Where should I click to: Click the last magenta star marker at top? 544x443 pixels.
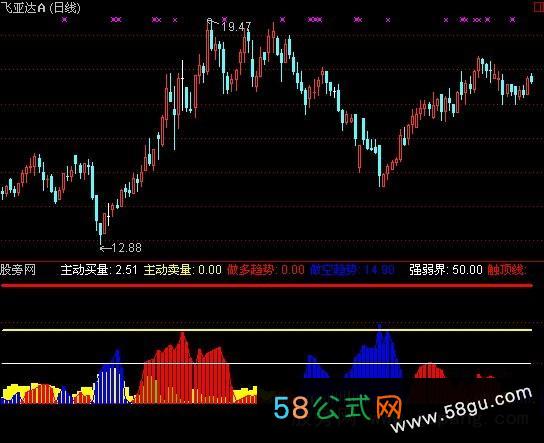(x=512, y=20)
